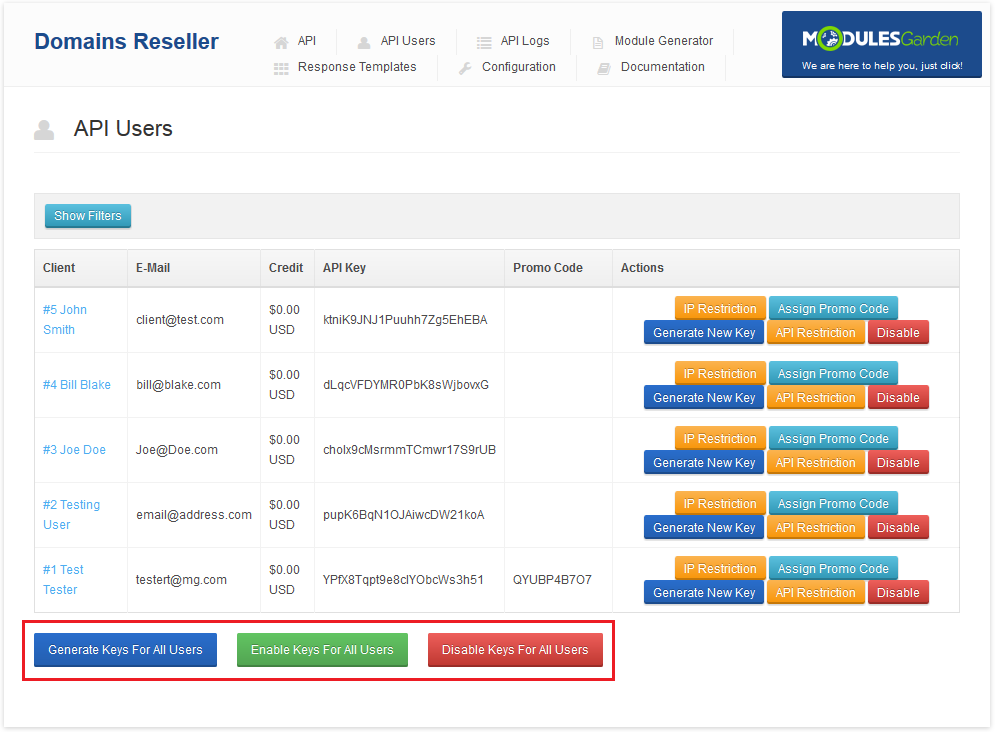
Task: Open client #3 Joe Doe
Action: point(74,450)
